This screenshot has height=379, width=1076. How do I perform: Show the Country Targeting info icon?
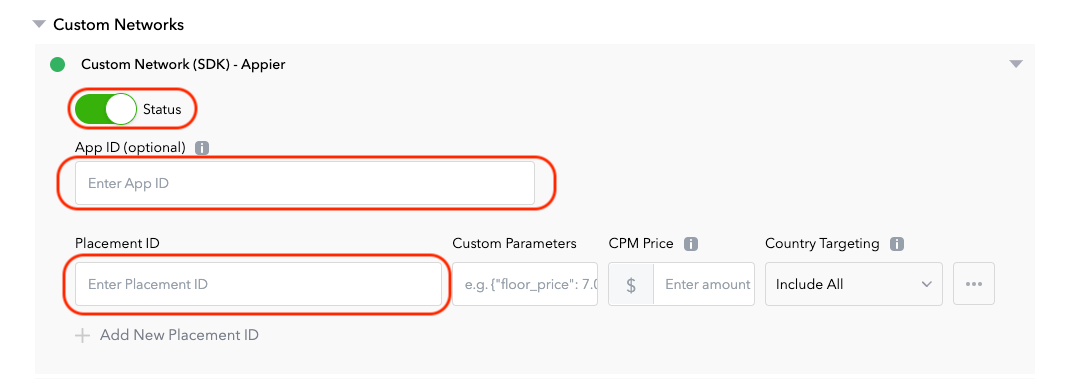tap(896, 244)
